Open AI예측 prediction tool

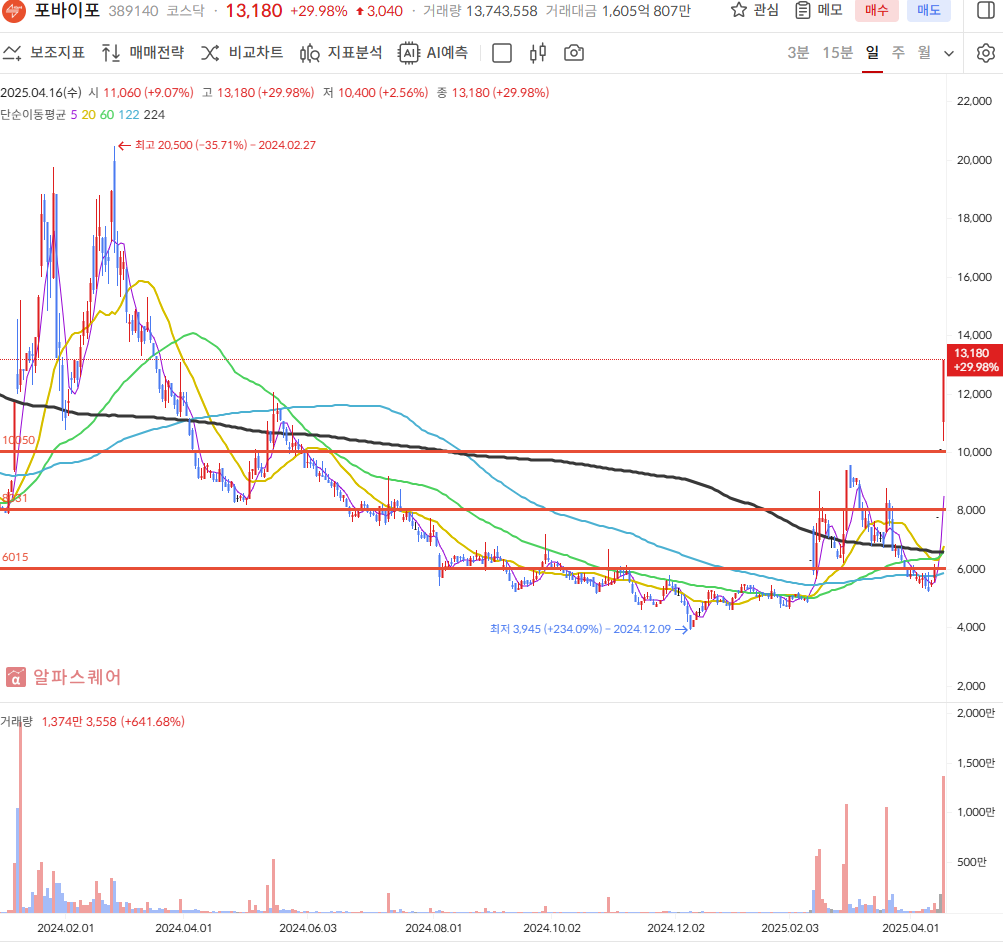(x=433, y=53)
